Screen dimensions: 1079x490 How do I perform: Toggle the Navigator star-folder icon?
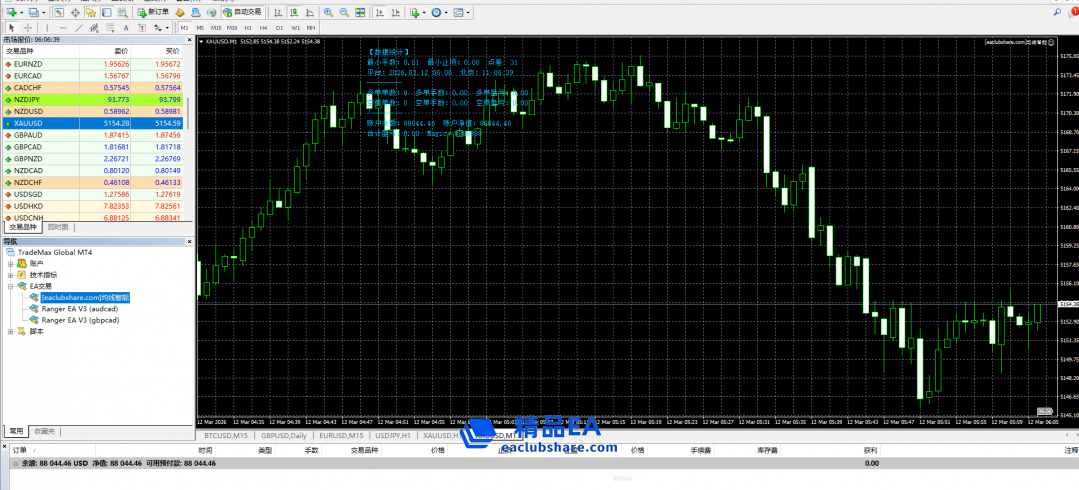point(91,12)
